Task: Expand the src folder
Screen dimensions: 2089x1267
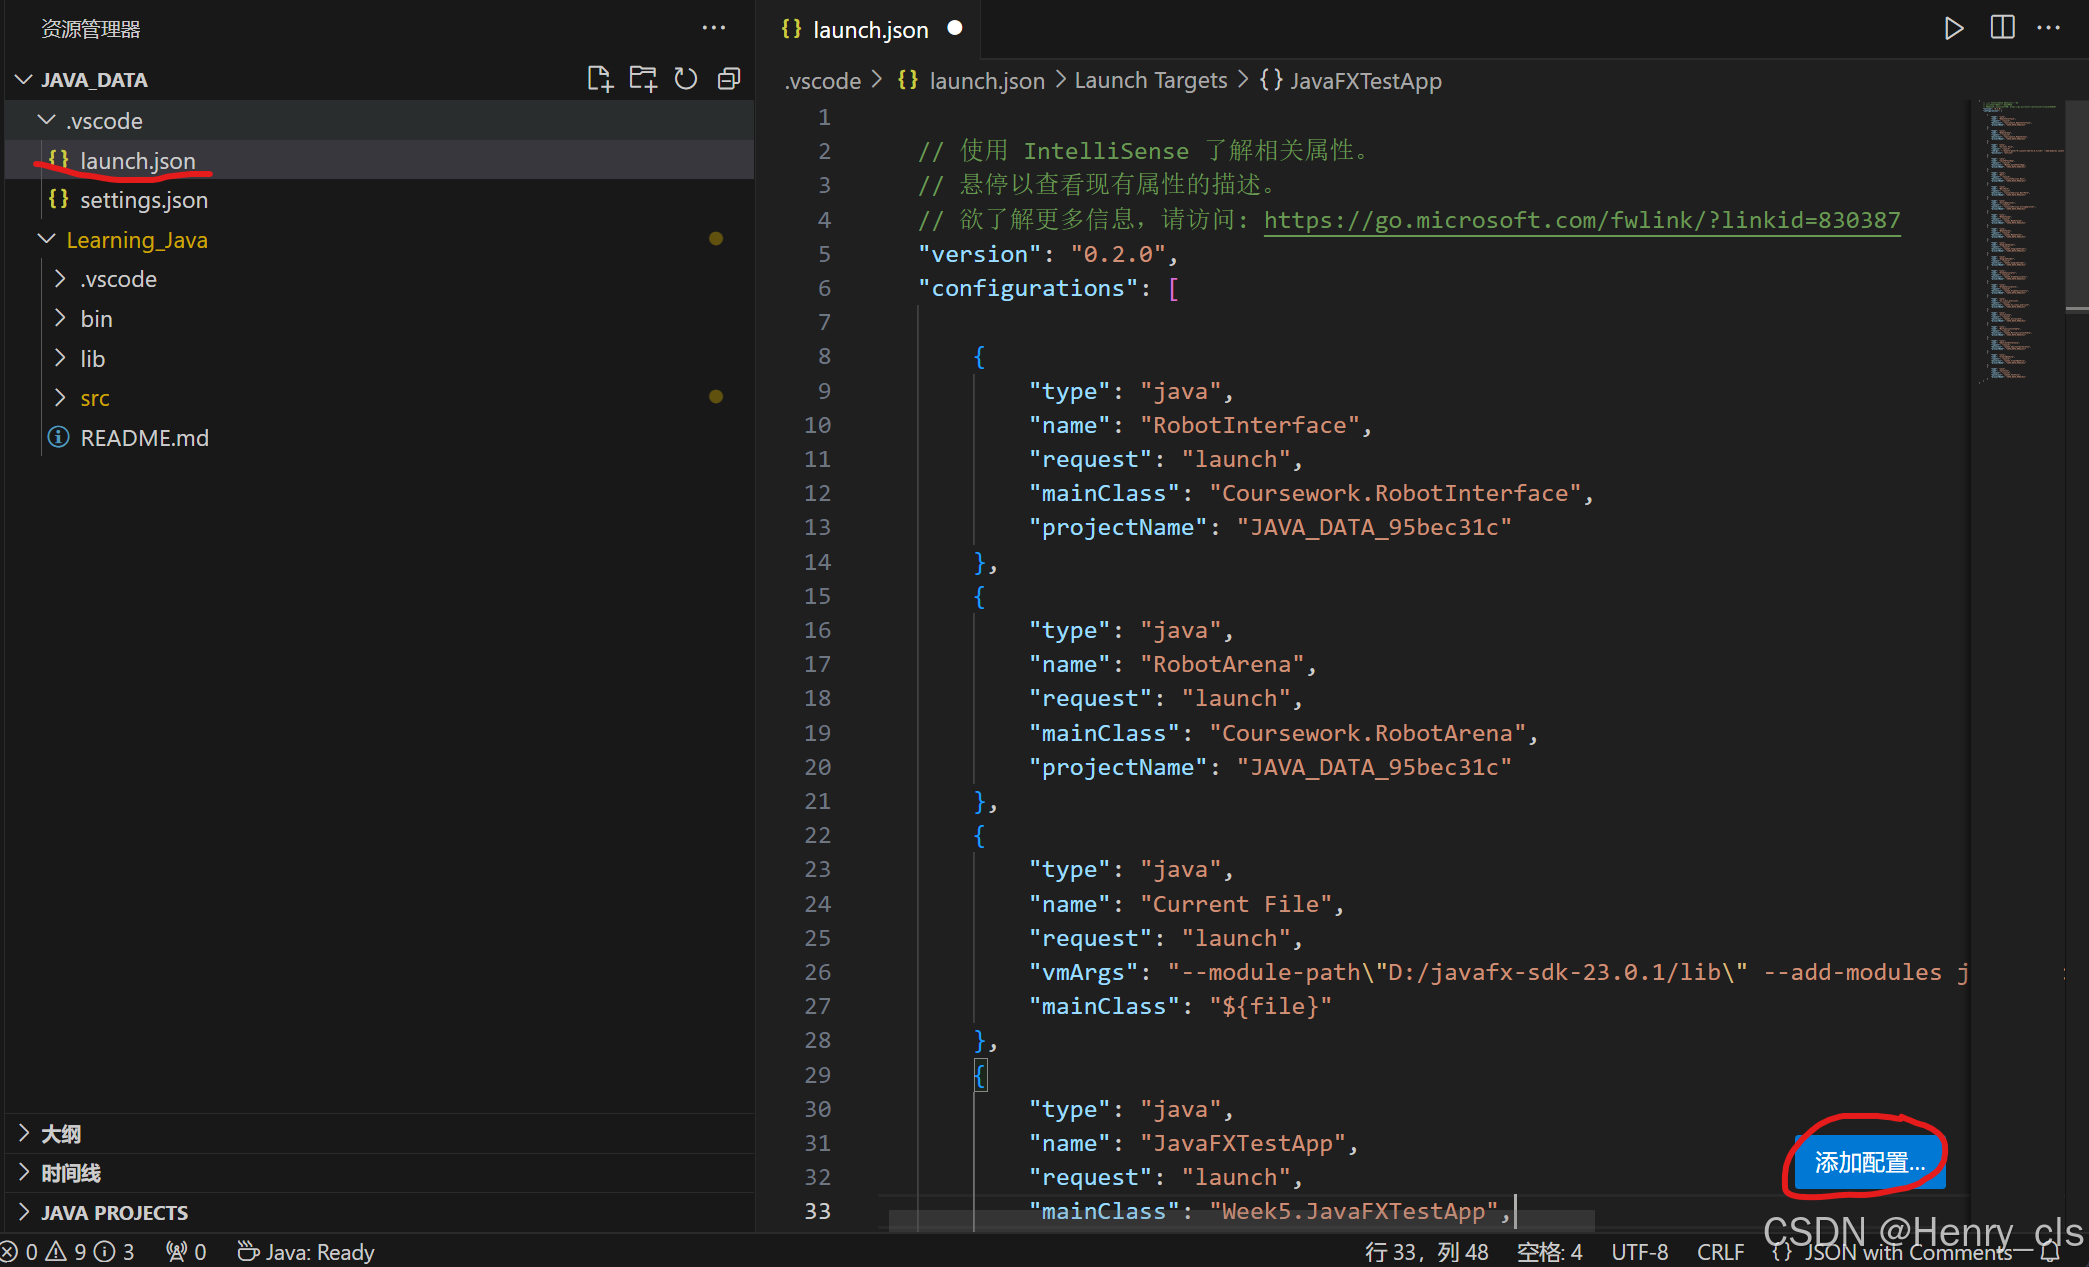Action: (x=94, y=398)
